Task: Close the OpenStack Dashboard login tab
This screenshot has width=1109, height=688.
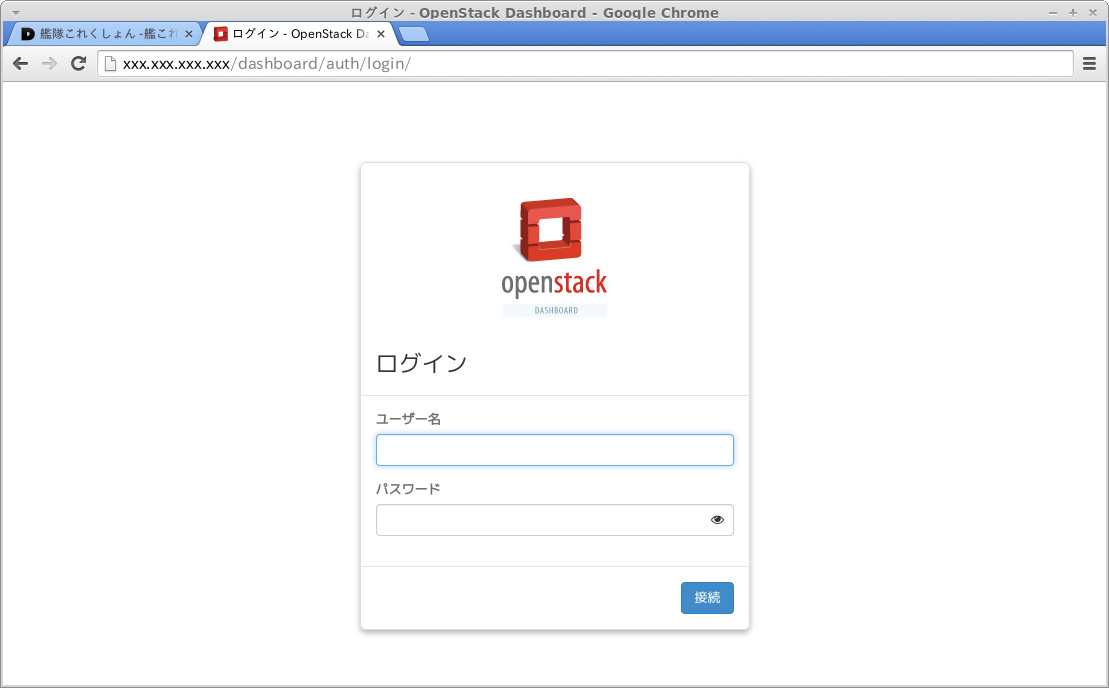Action: pyautogui.click(x=381, y=34)
